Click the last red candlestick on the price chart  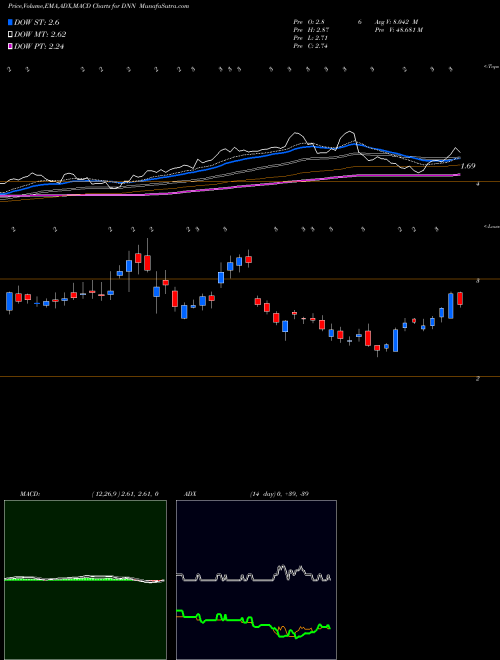point(460,298)
